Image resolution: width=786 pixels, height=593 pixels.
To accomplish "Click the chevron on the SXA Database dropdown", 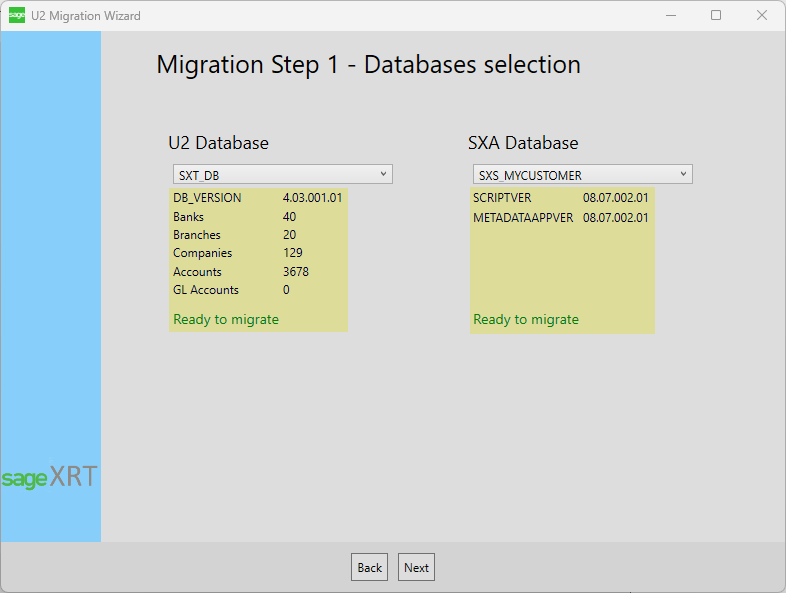I will [x=683, y=175].
